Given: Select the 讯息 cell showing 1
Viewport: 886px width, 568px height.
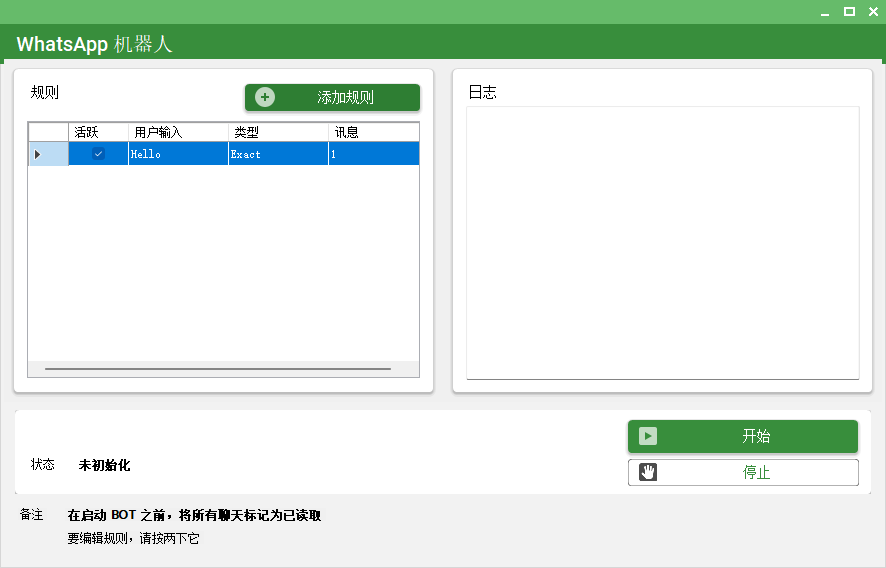Looking at the screenshot, I should pyautogui.click(x=373, y=154).
